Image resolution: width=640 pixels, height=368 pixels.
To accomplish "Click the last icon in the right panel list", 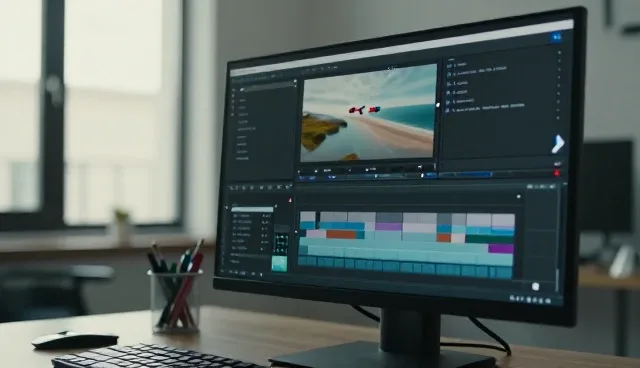I will (448, 110).
